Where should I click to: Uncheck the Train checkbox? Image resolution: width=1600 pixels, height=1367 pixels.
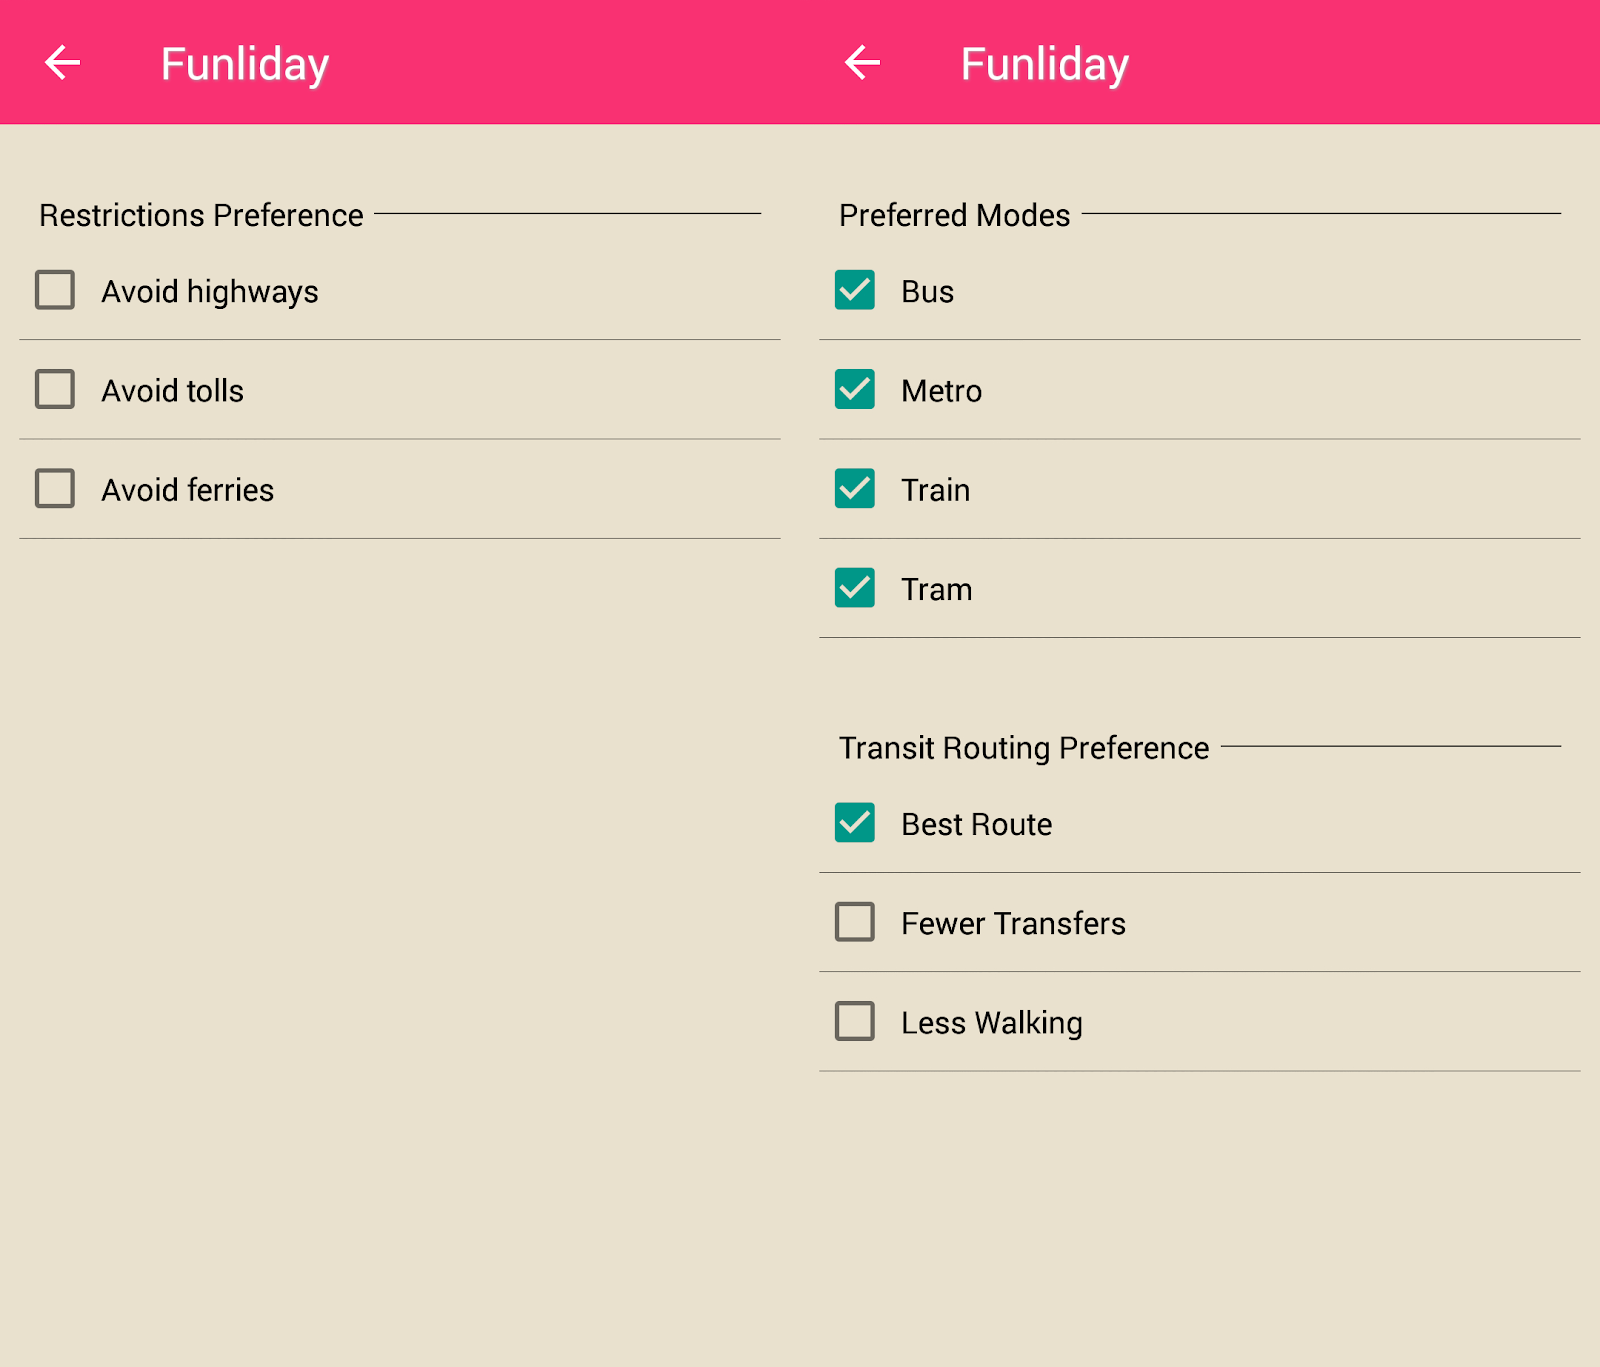click(x=855, y=489)
